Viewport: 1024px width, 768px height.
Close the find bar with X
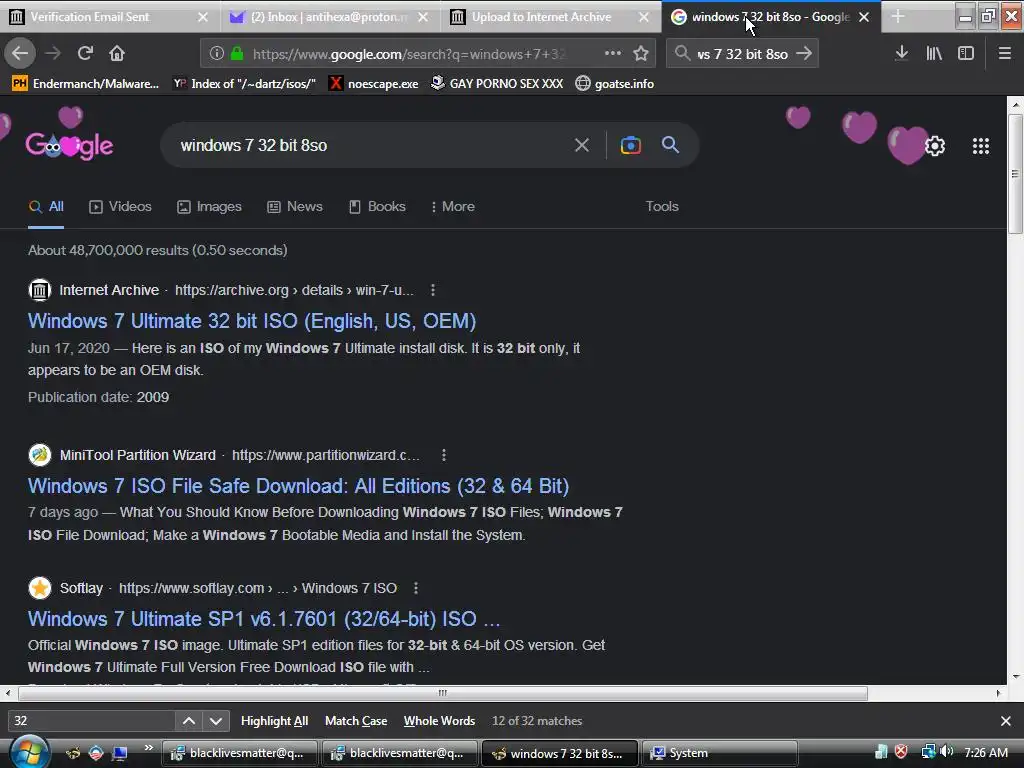1006,721
